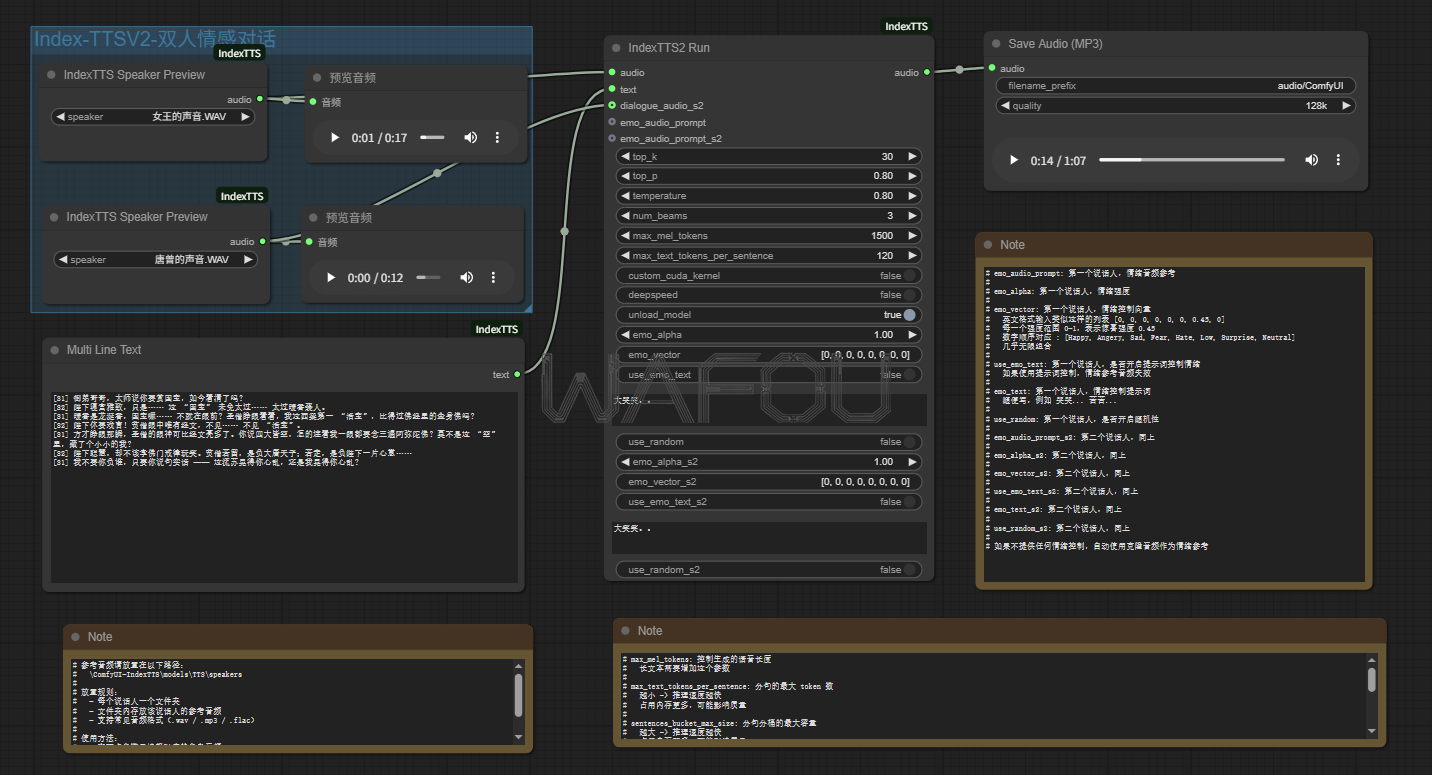Adjust volume slider on 0:01 / 0:17 player
The image size is (1432, 775).
pyautogui.click(x=432, y=138)
